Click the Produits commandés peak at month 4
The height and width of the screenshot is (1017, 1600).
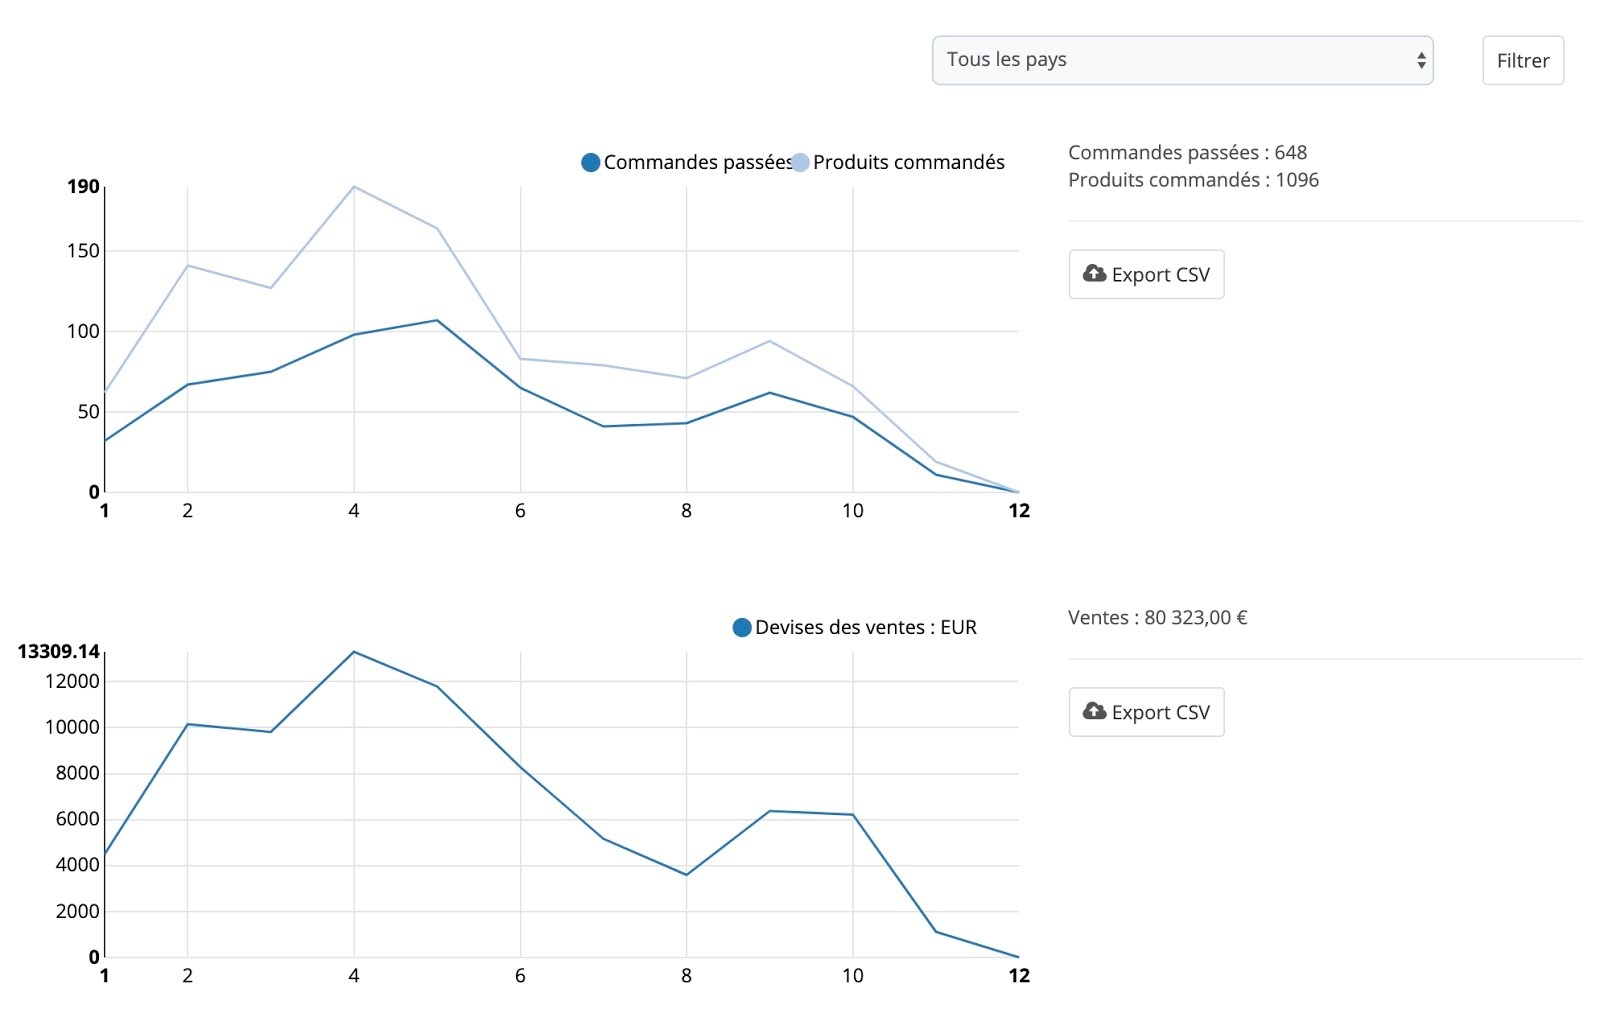click(354, 187)
